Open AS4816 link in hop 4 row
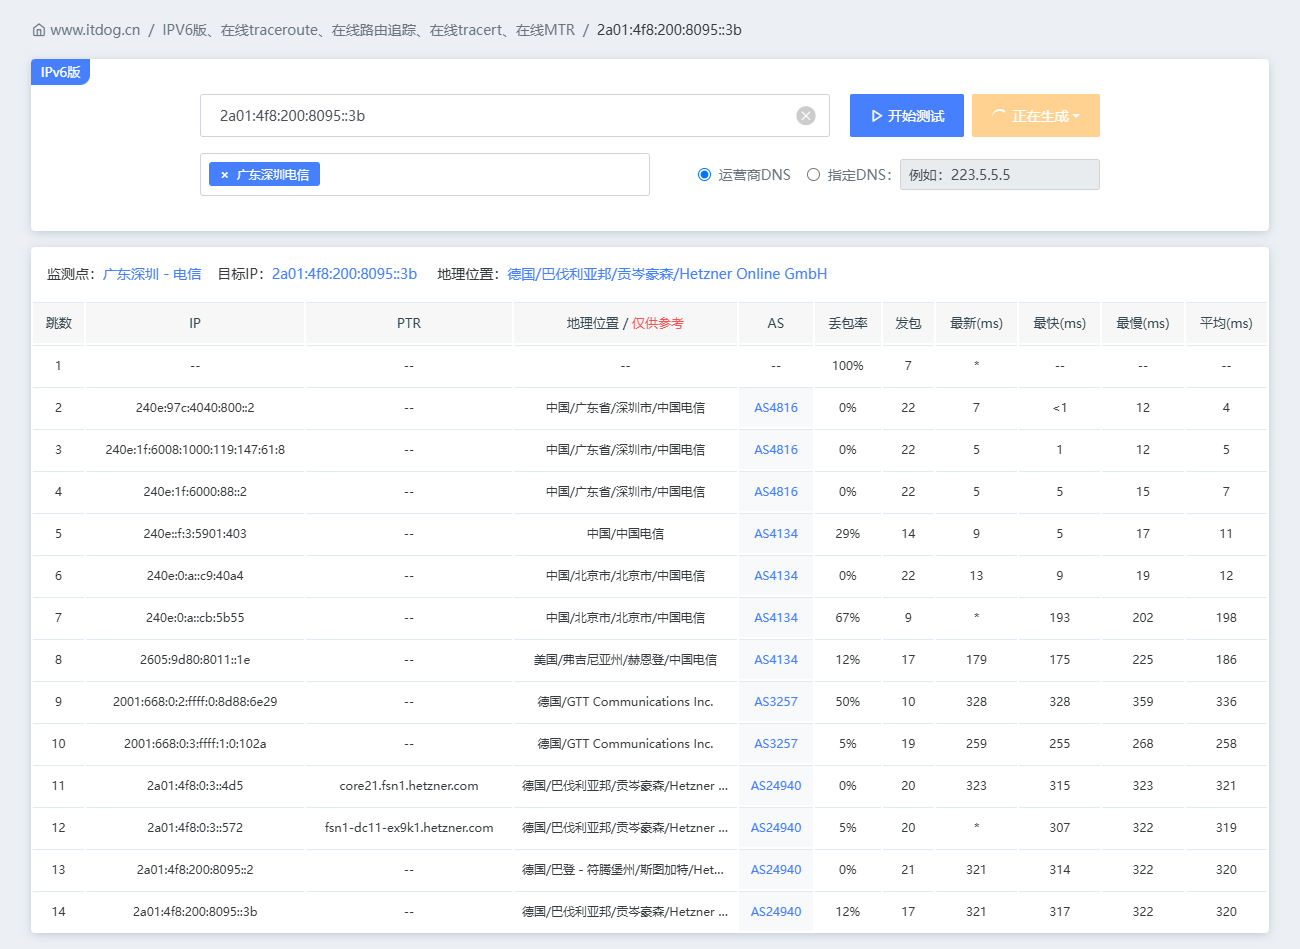 point(776,492)
